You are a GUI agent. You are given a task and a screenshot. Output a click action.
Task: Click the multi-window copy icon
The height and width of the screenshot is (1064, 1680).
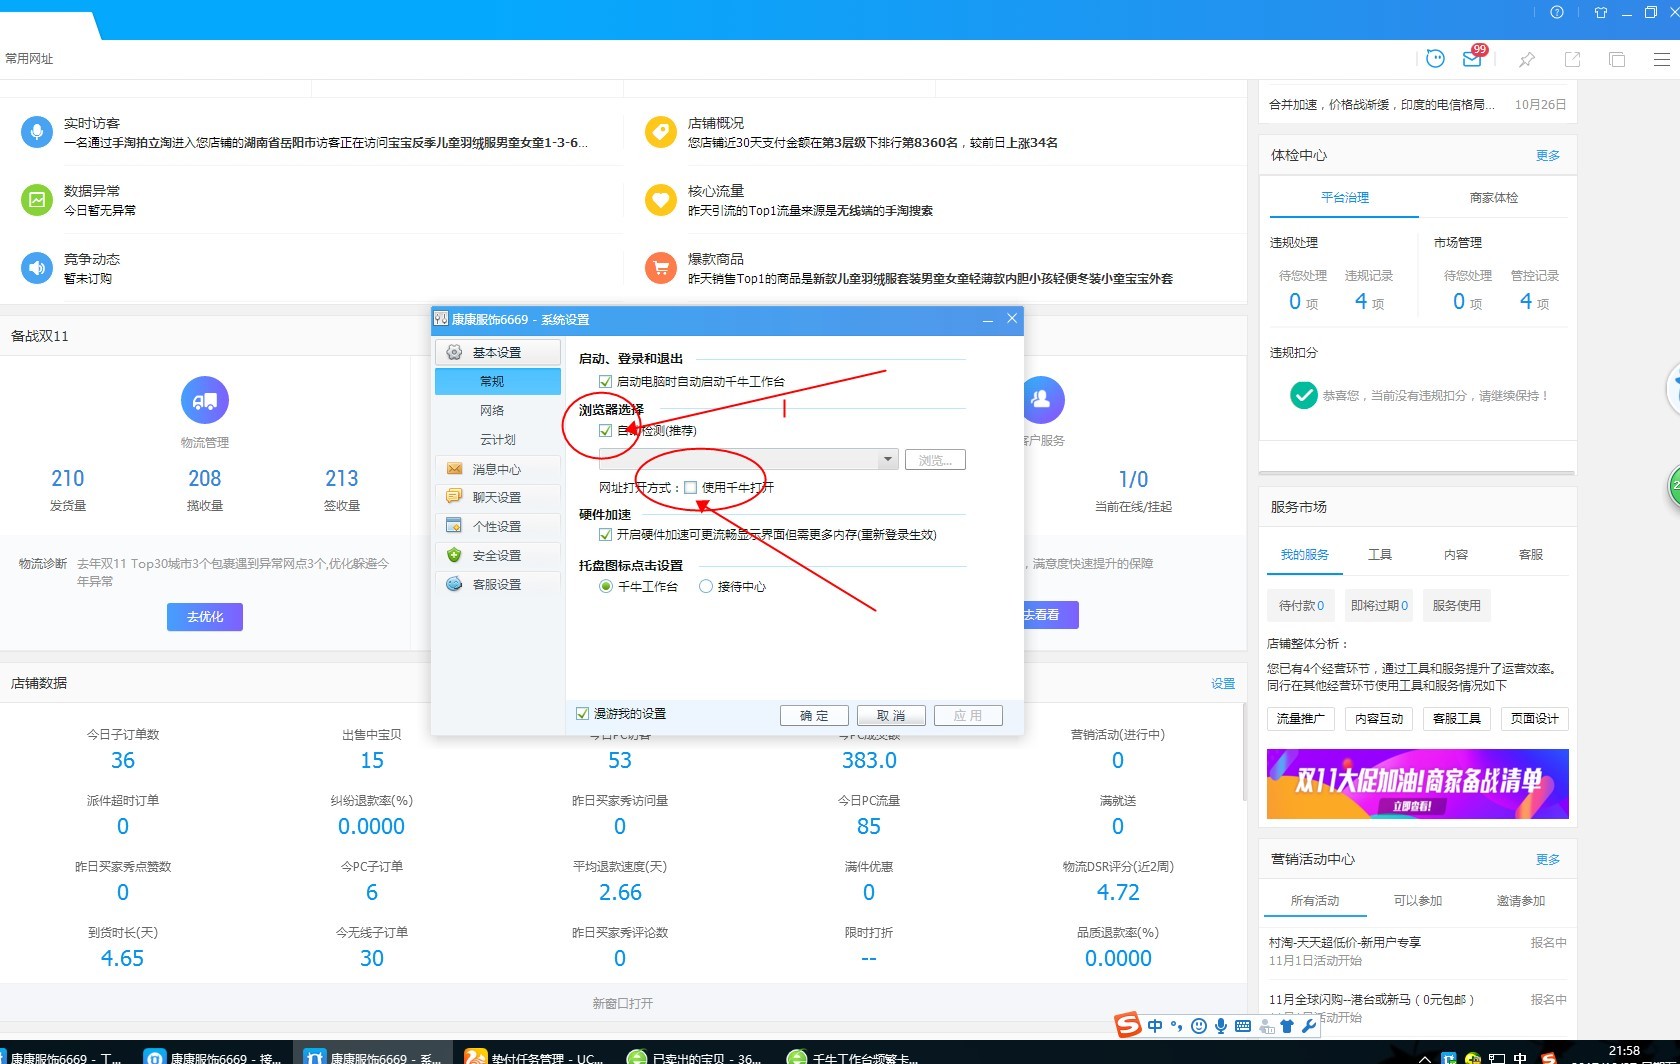(1617, 59)
